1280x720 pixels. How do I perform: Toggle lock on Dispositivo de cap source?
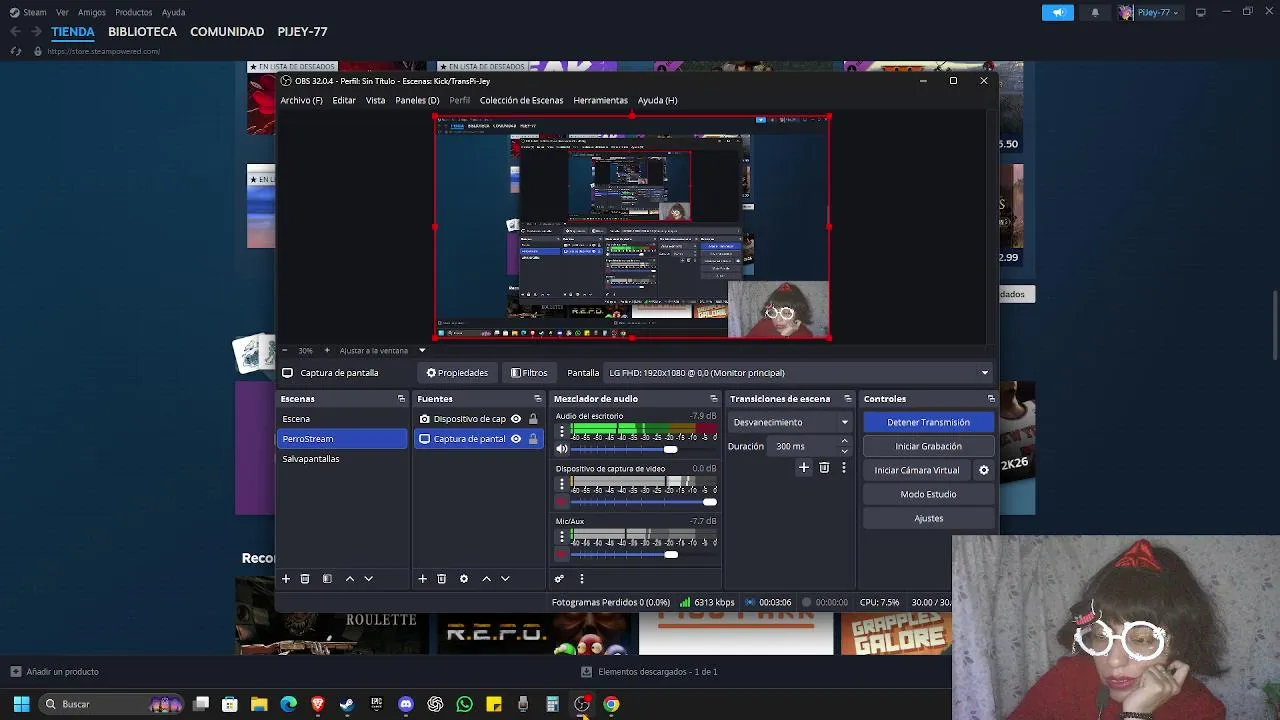click(x=533, y=419)
